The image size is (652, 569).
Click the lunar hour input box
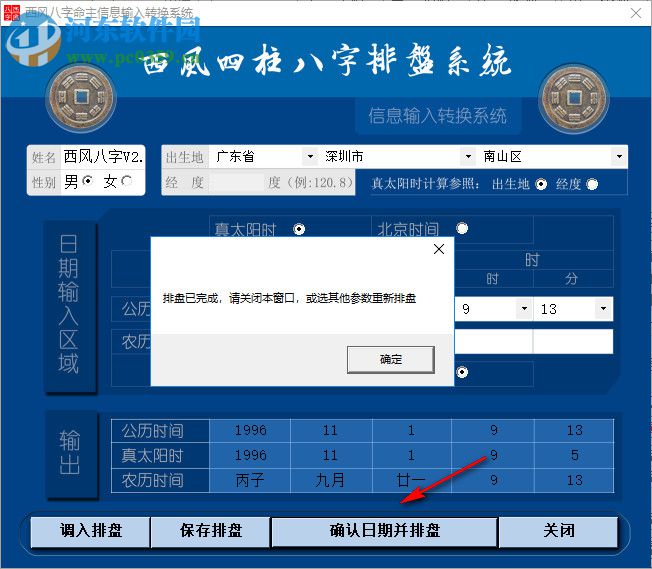(x=494, y=341)
